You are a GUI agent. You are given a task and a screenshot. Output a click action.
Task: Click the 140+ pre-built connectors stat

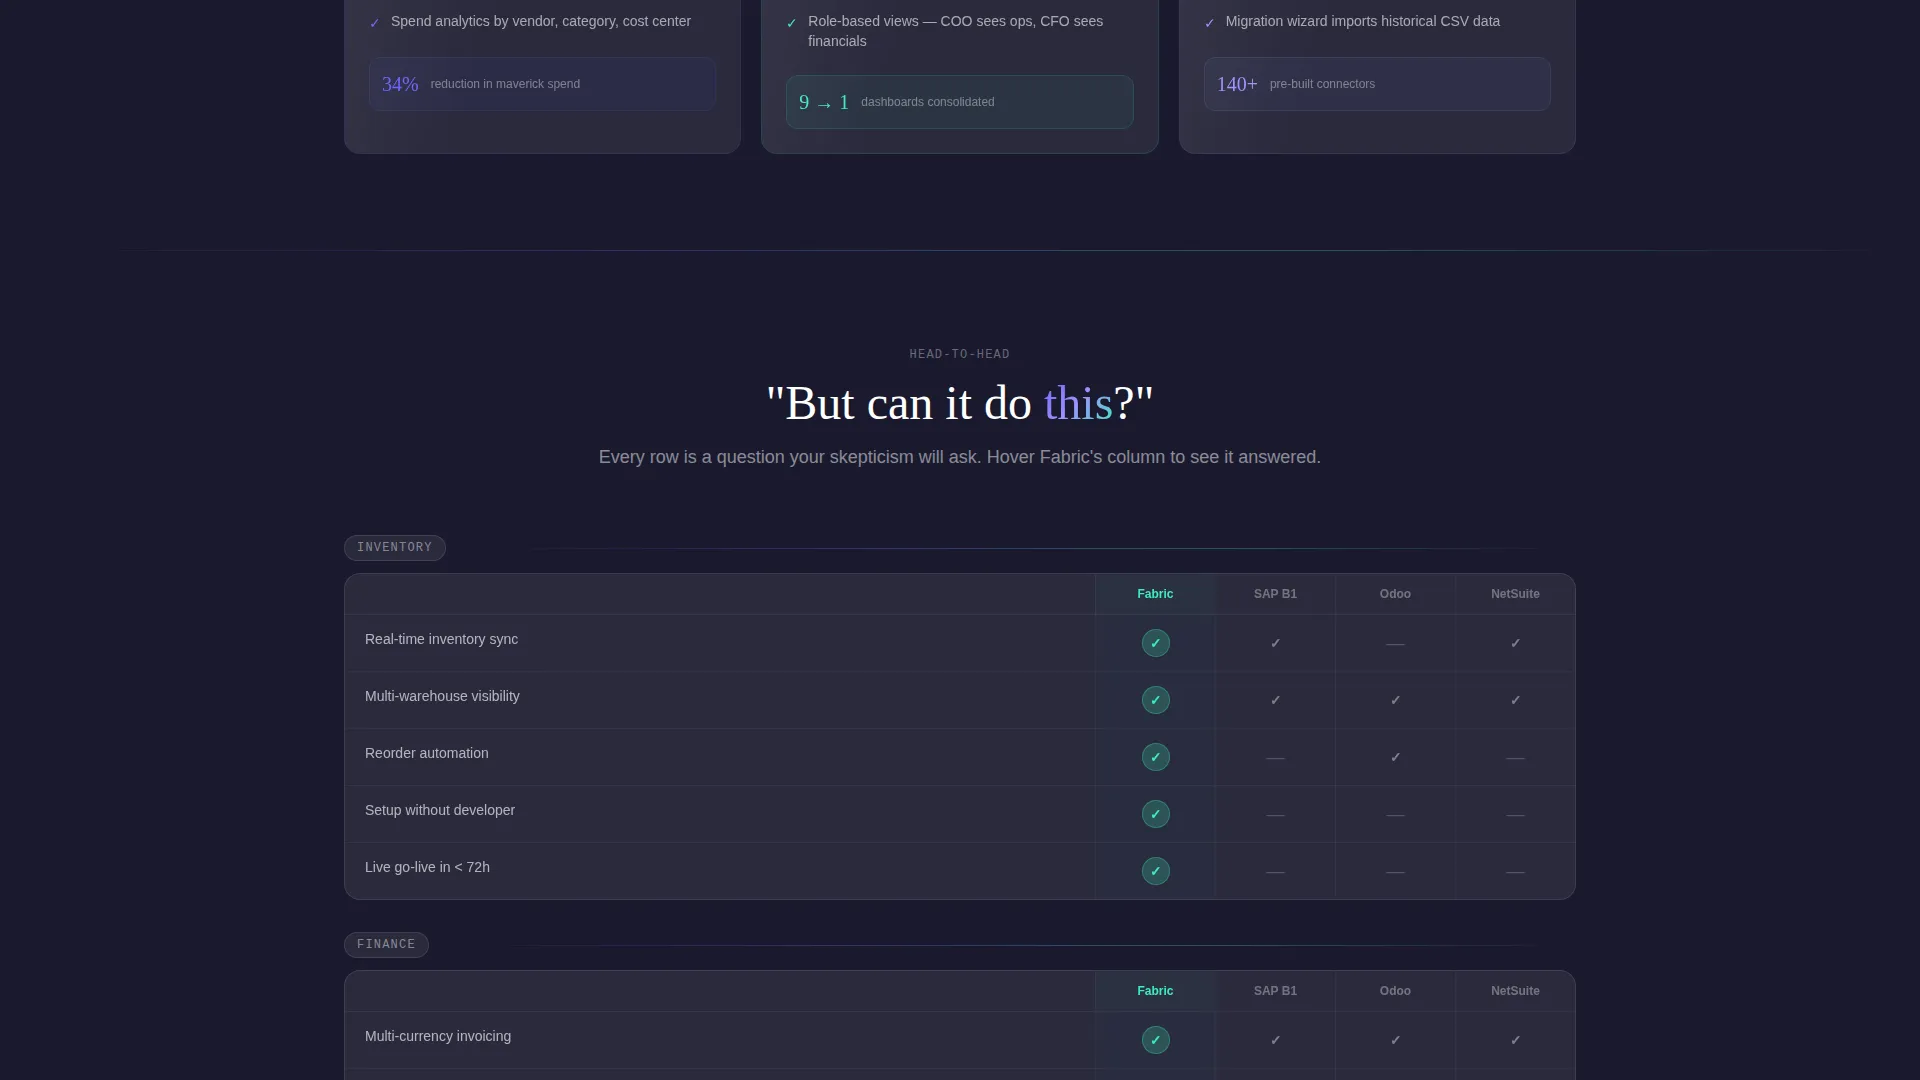[1377, 84]
